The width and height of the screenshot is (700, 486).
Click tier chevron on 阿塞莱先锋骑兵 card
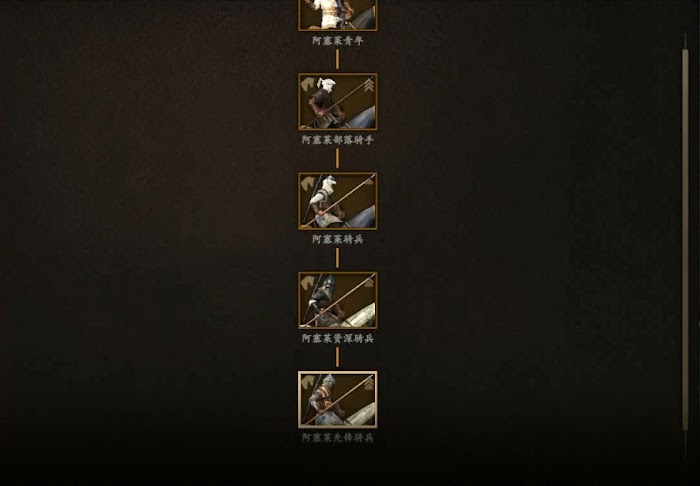(368, 382)
